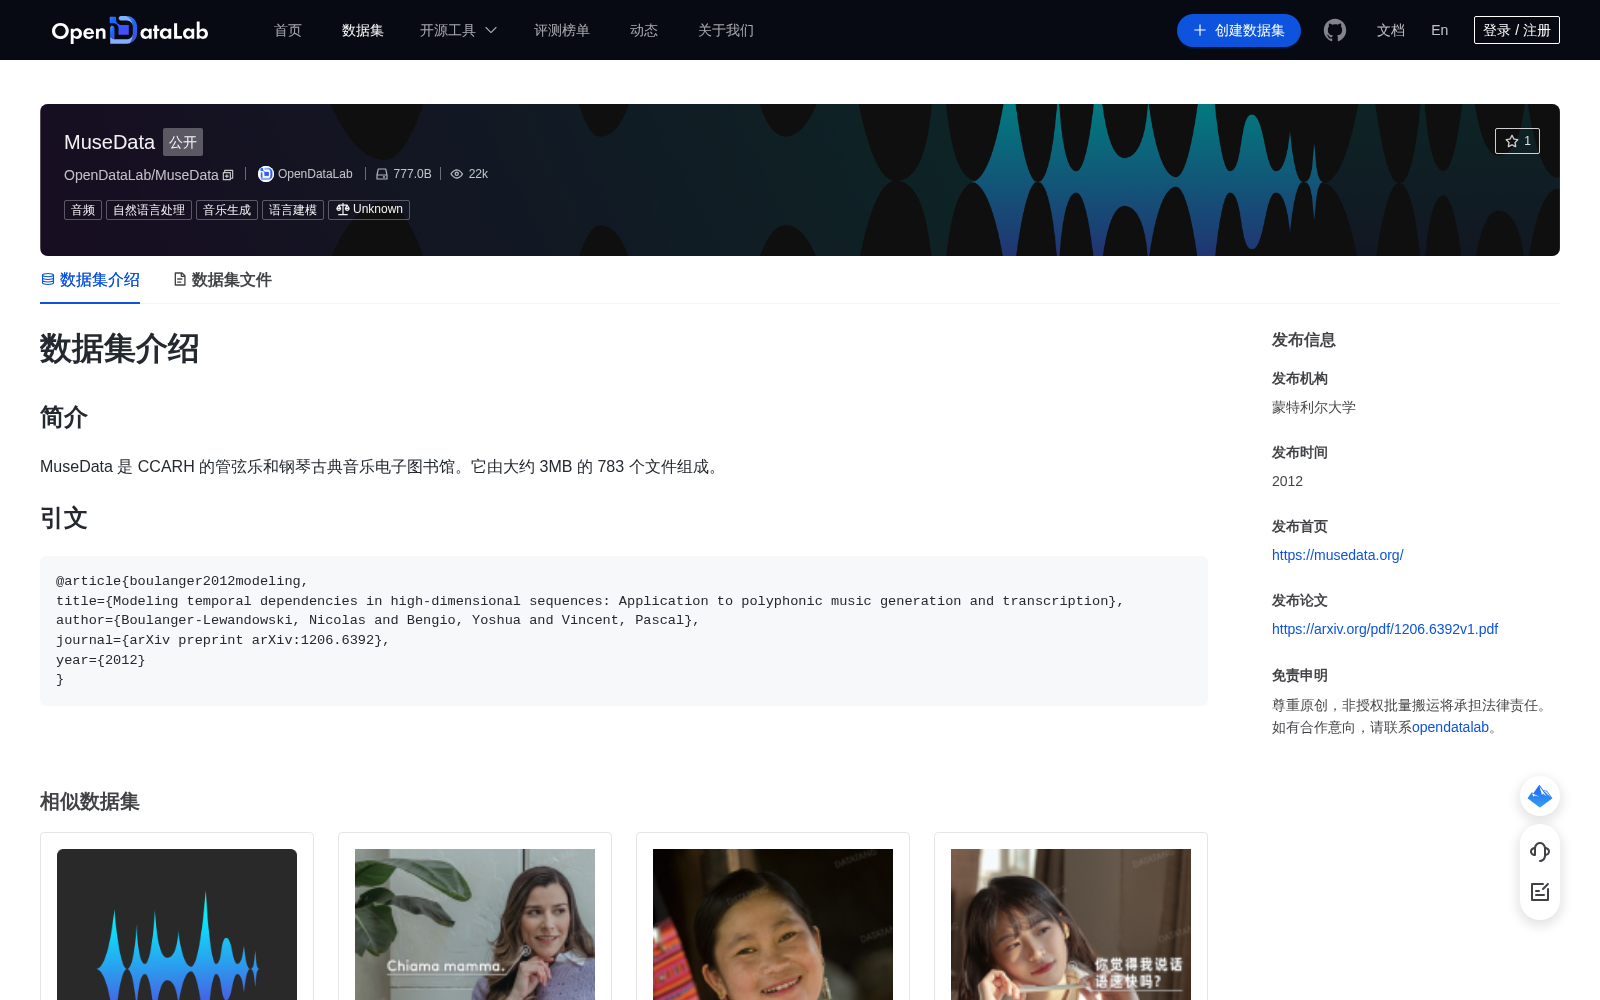Expand the 开源工具 dropdown menu
Viewport: 1600px width, 1000px height.
tap(459, 30)
